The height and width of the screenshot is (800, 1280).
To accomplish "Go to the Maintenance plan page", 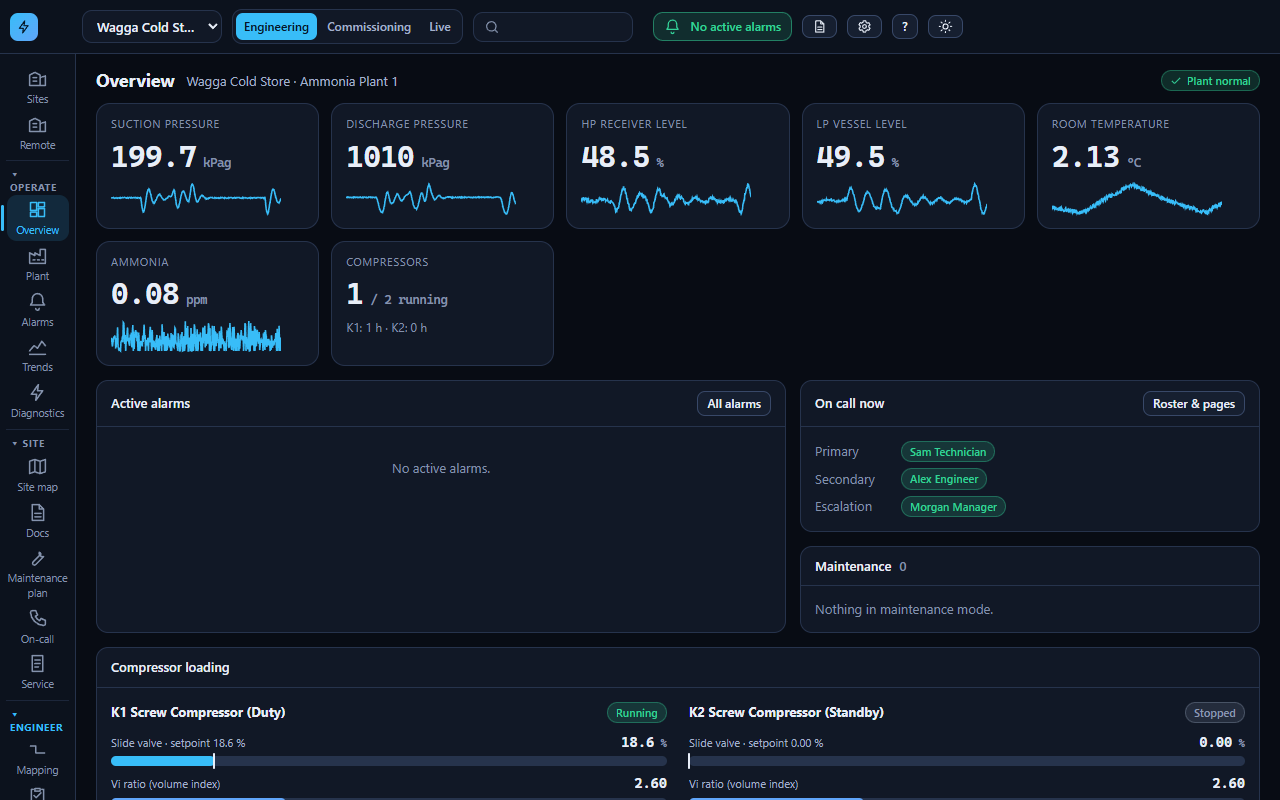I will point(37,575).
